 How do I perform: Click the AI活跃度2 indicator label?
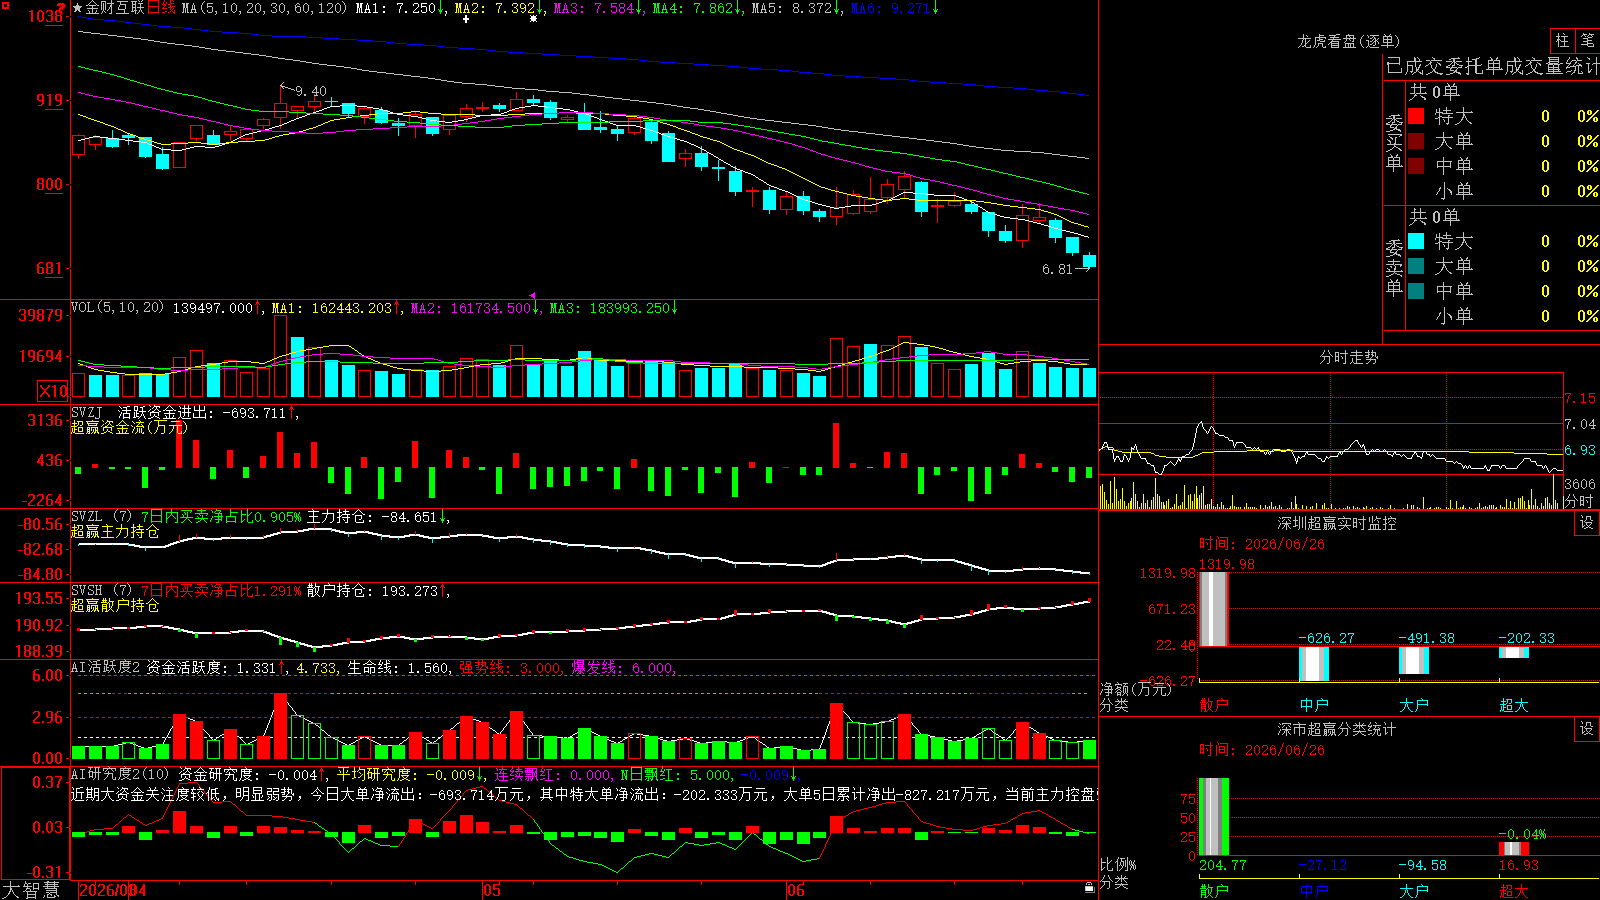tap(106, 667)
